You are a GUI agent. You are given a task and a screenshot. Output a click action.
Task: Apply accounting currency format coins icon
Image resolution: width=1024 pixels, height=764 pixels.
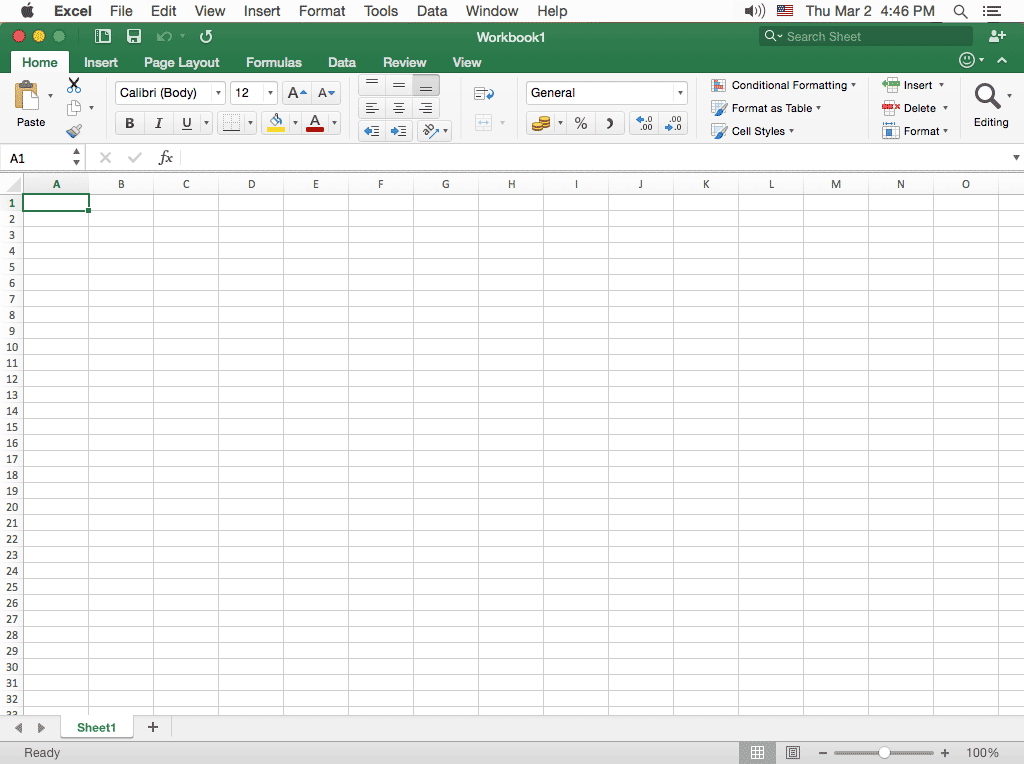(x=541, y=123)
